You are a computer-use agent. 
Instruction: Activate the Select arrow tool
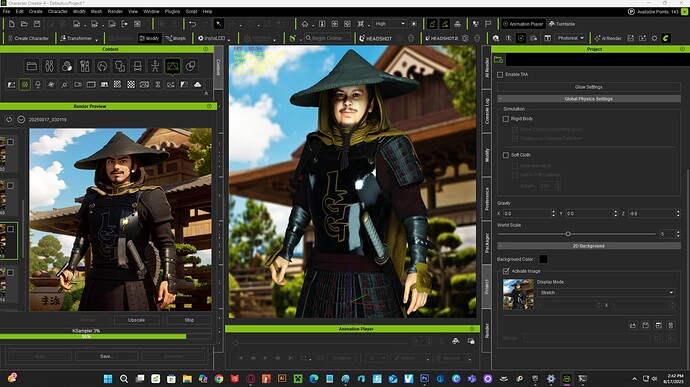tap(218, 24)
